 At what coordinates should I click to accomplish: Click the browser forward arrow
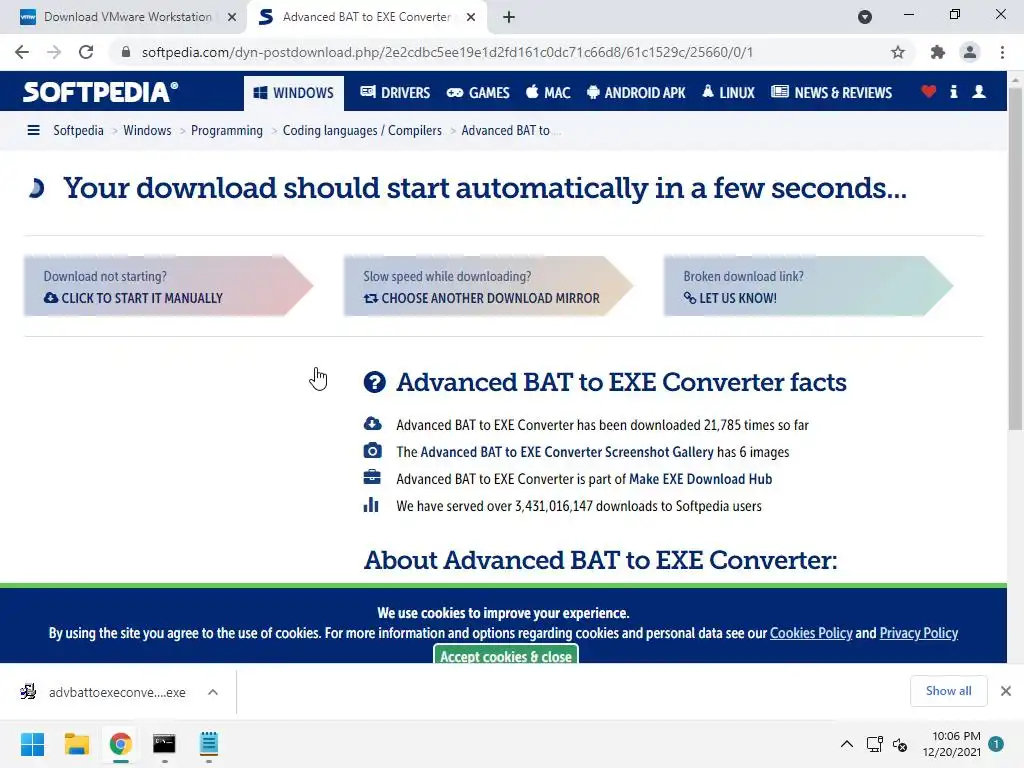pyautogui.click(x=54, y=52)
